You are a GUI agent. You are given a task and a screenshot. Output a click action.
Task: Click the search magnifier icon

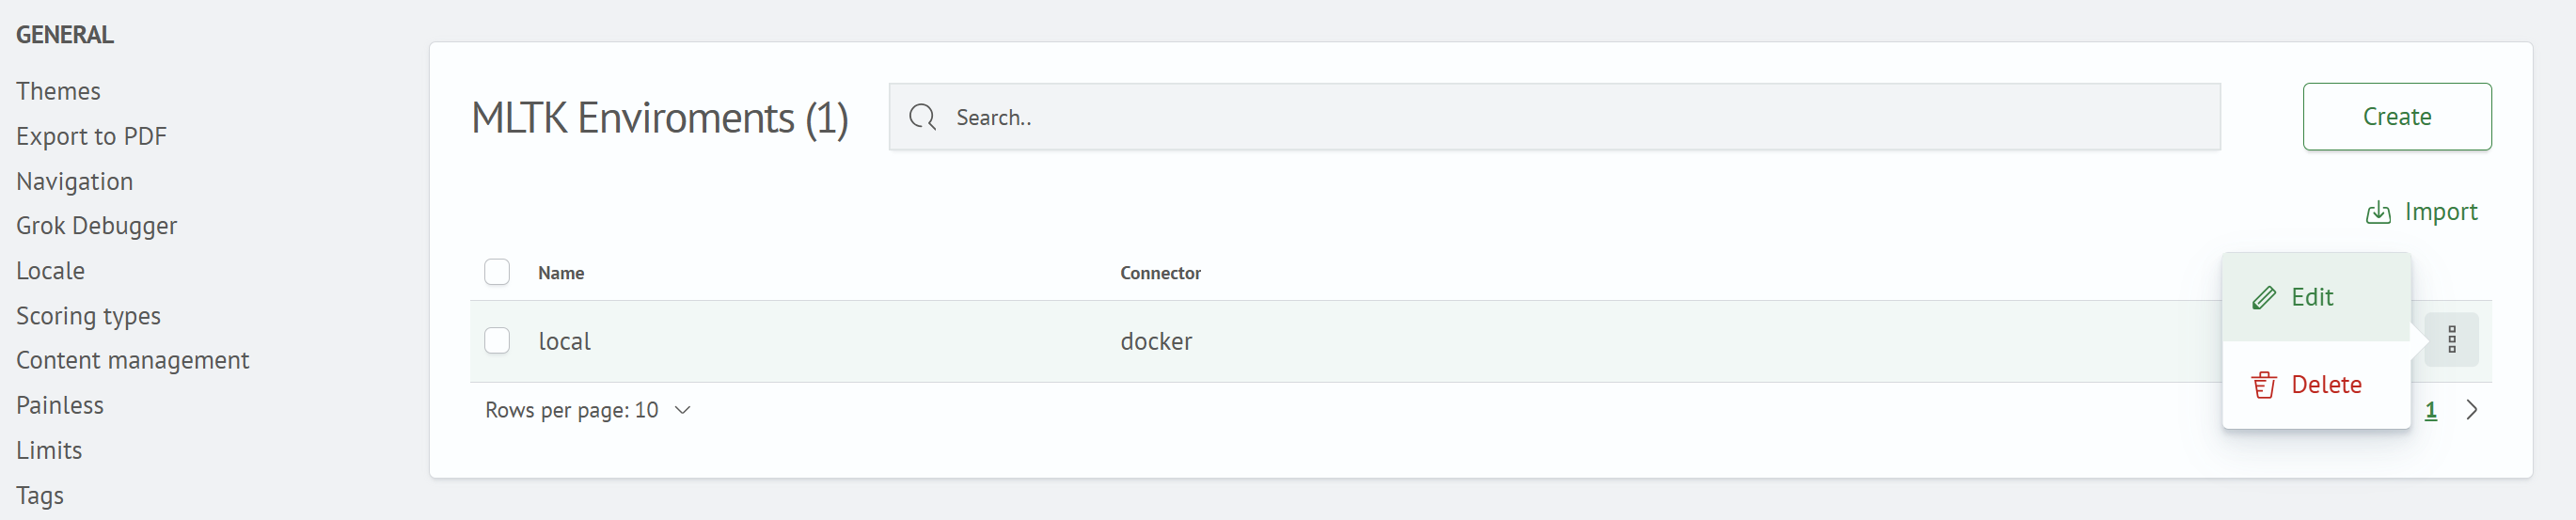pyautogui.click(x=922, y=117)
